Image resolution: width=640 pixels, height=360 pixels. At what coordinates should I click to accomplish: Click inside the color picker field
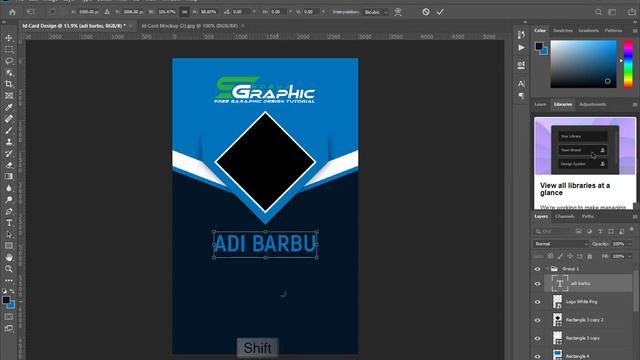pyautogui.click(x=583, y=64)
